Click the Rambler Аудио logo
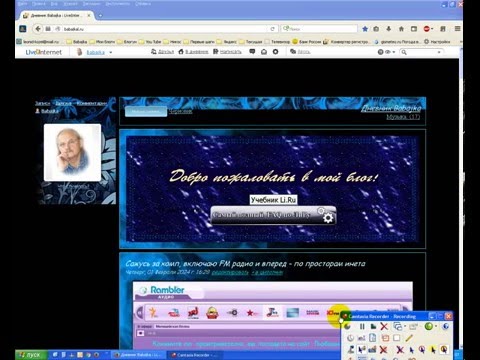This screenshot has width=480, height=360. tap(163, 291)
